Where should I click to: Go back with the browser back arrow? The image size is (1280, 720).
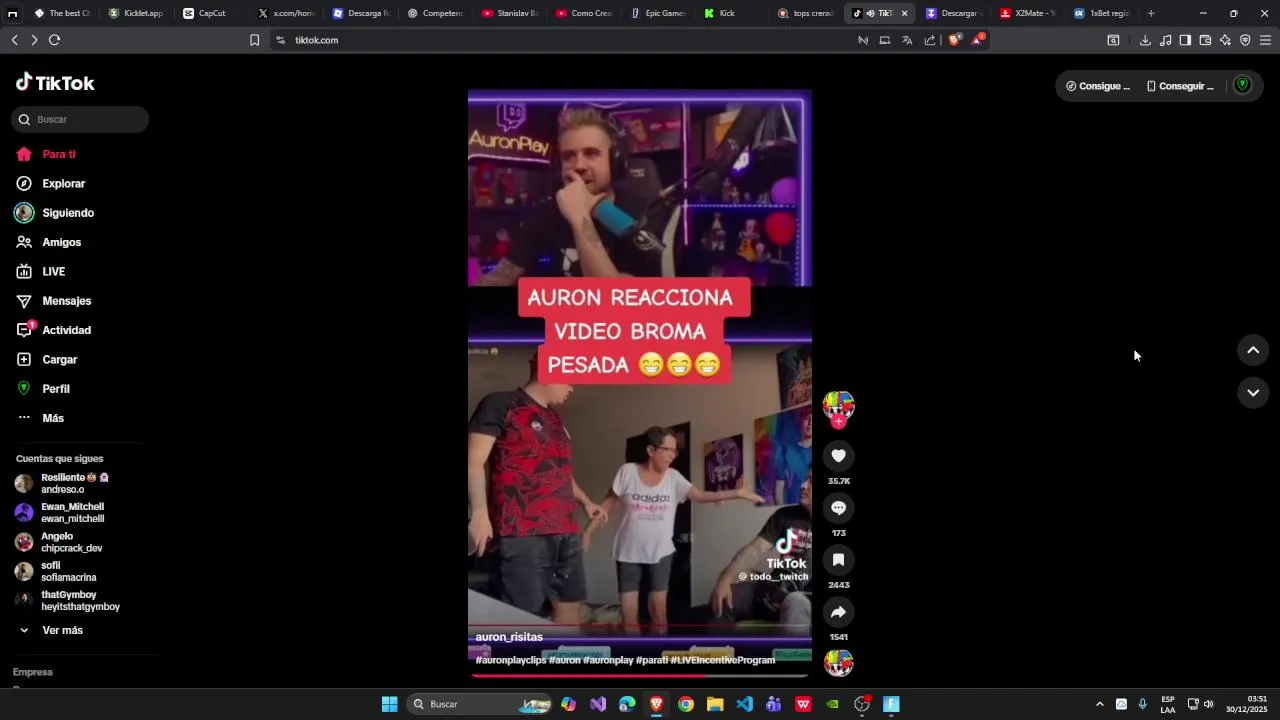(x=14, y=40)
